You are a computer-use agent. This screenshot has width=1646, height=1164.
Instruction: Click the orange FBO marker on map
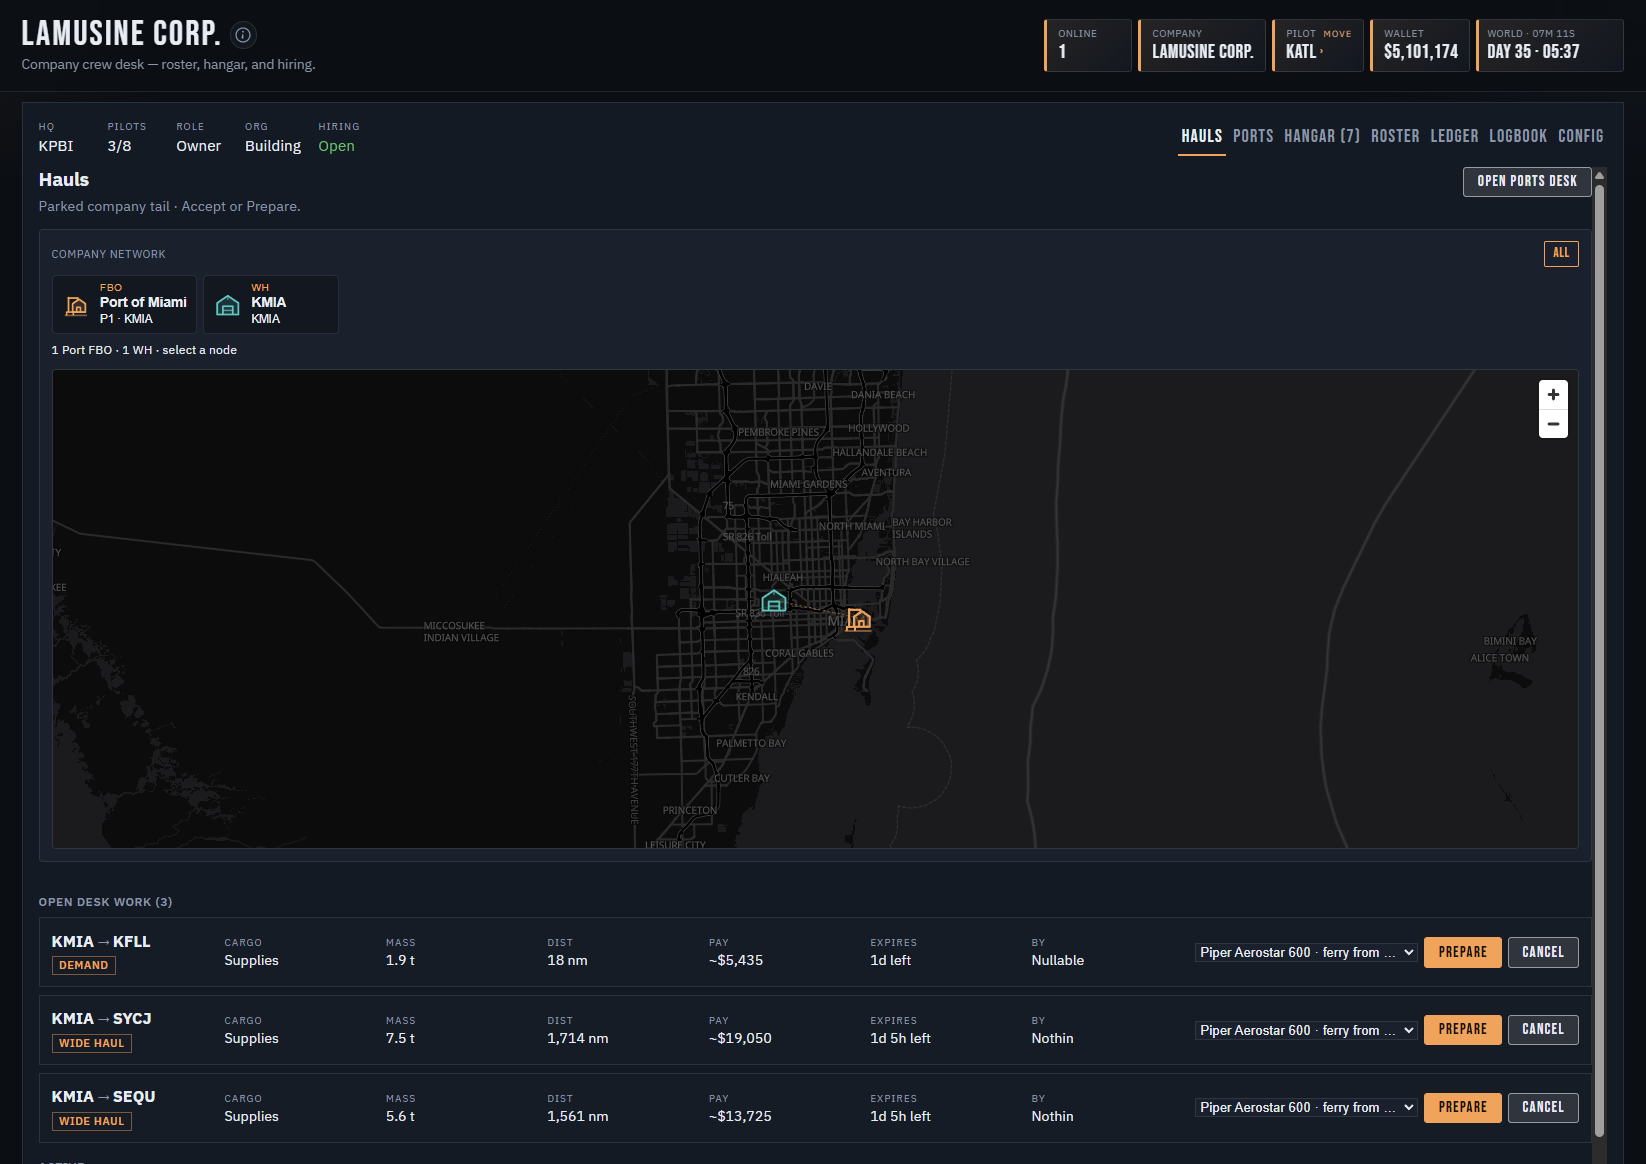858,620
